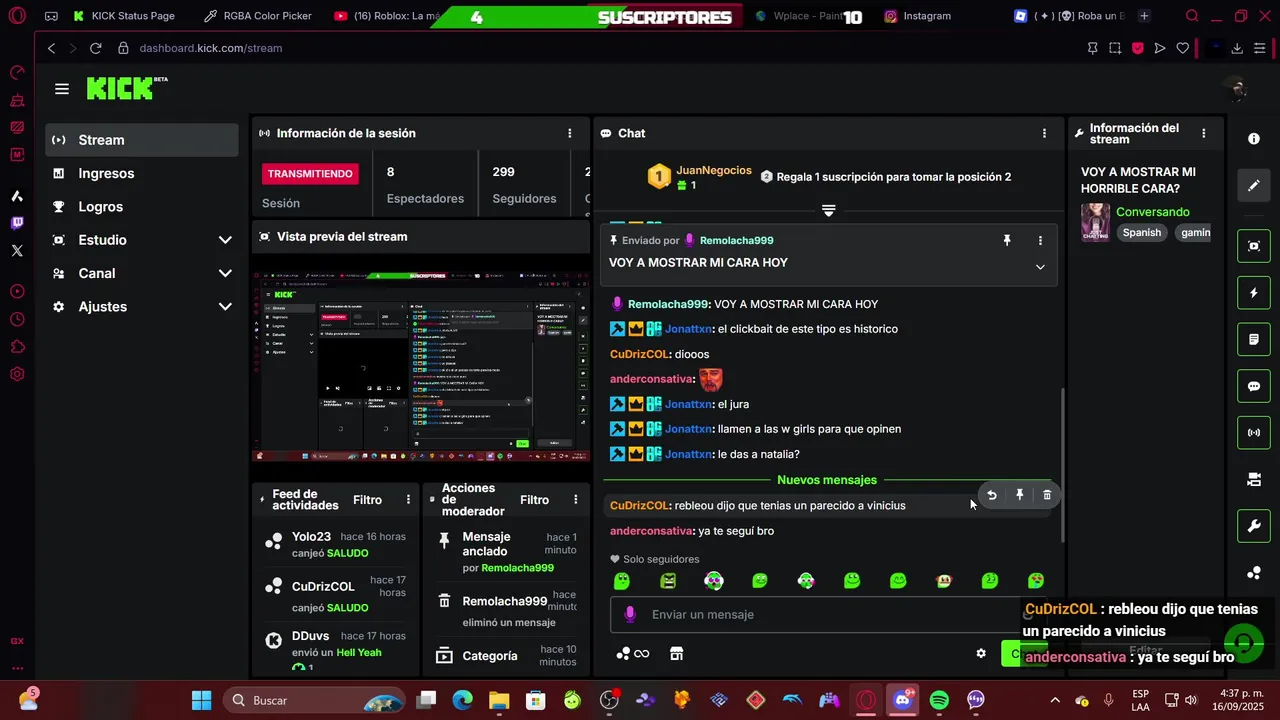Unpin the pinned chat message
1280x720 pixels.
(x=1007, y=240)
